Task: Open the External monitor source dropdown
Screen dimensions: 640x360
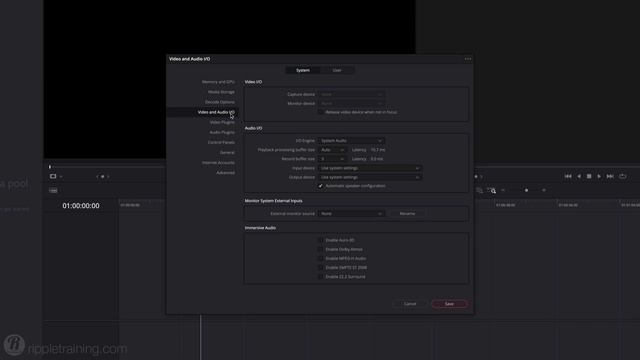Action: coord(351,213)
